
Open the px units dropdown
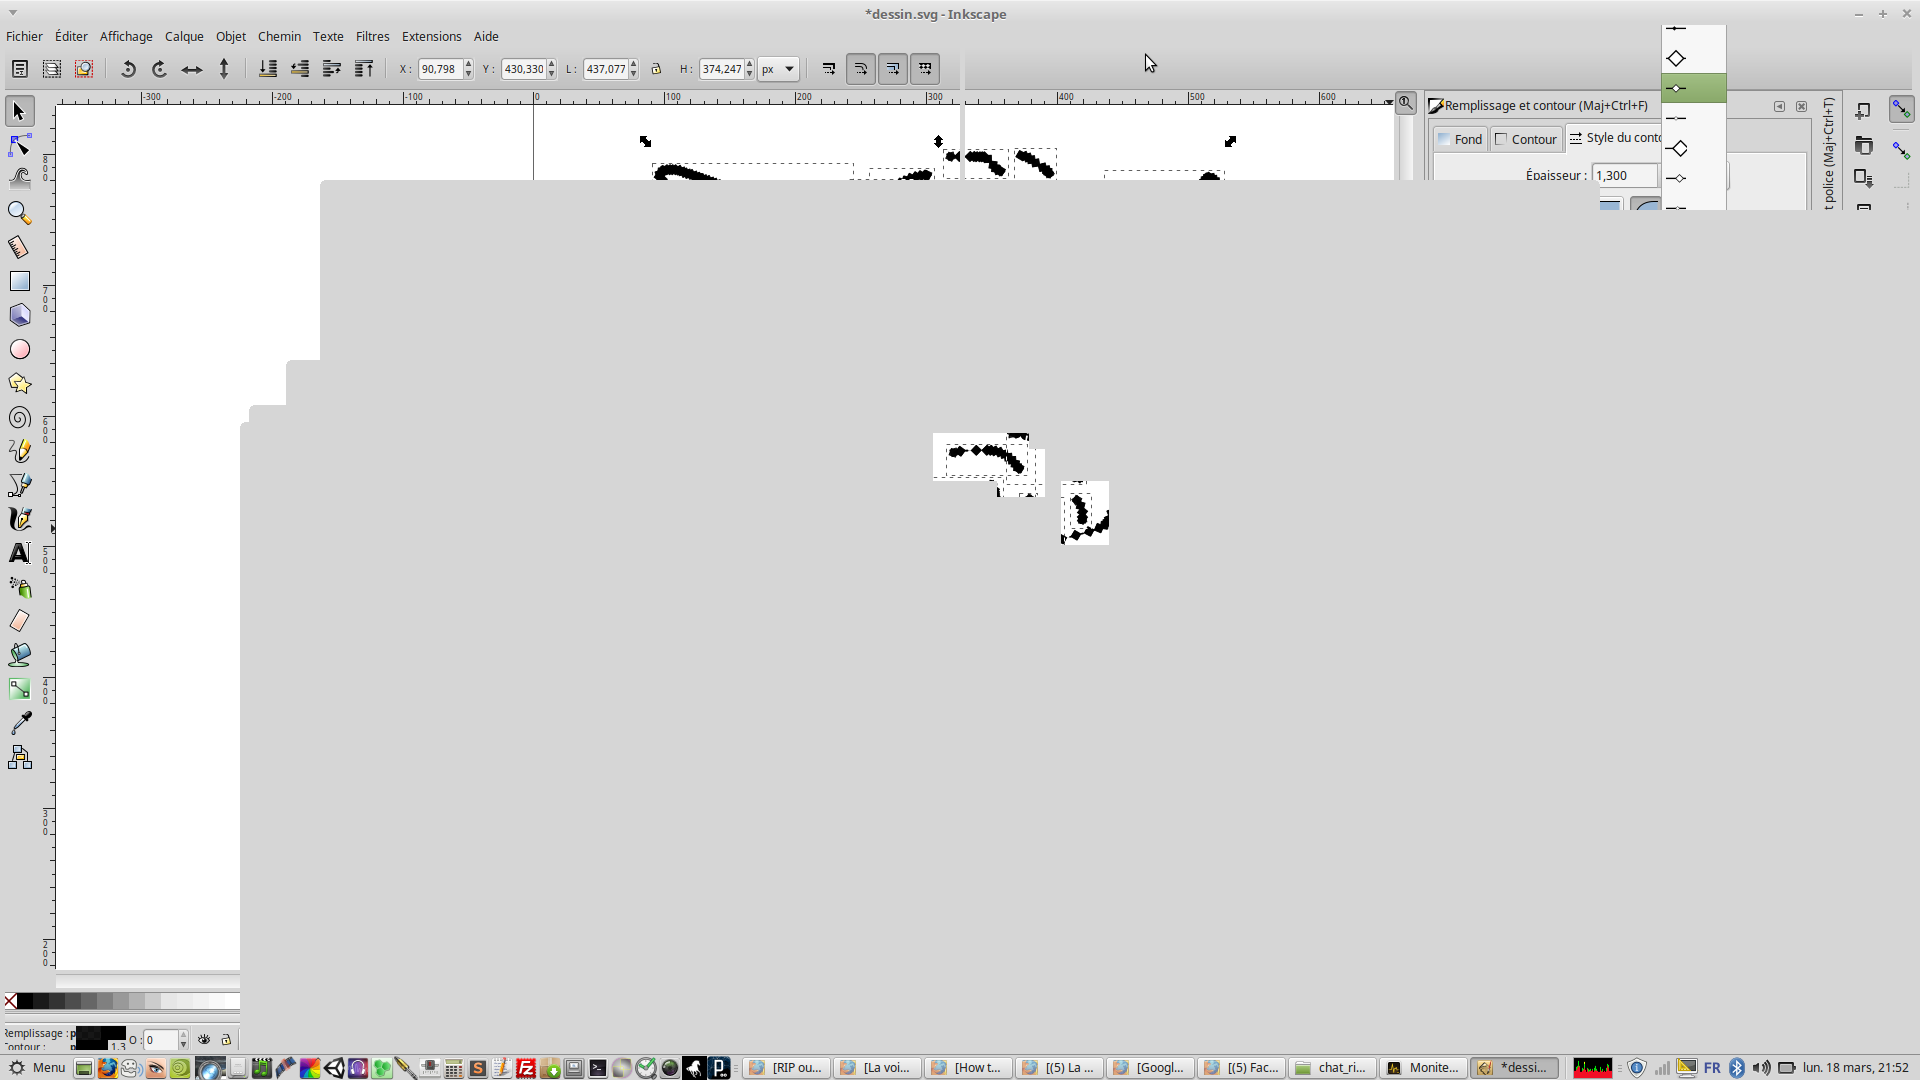pos(778,69)
